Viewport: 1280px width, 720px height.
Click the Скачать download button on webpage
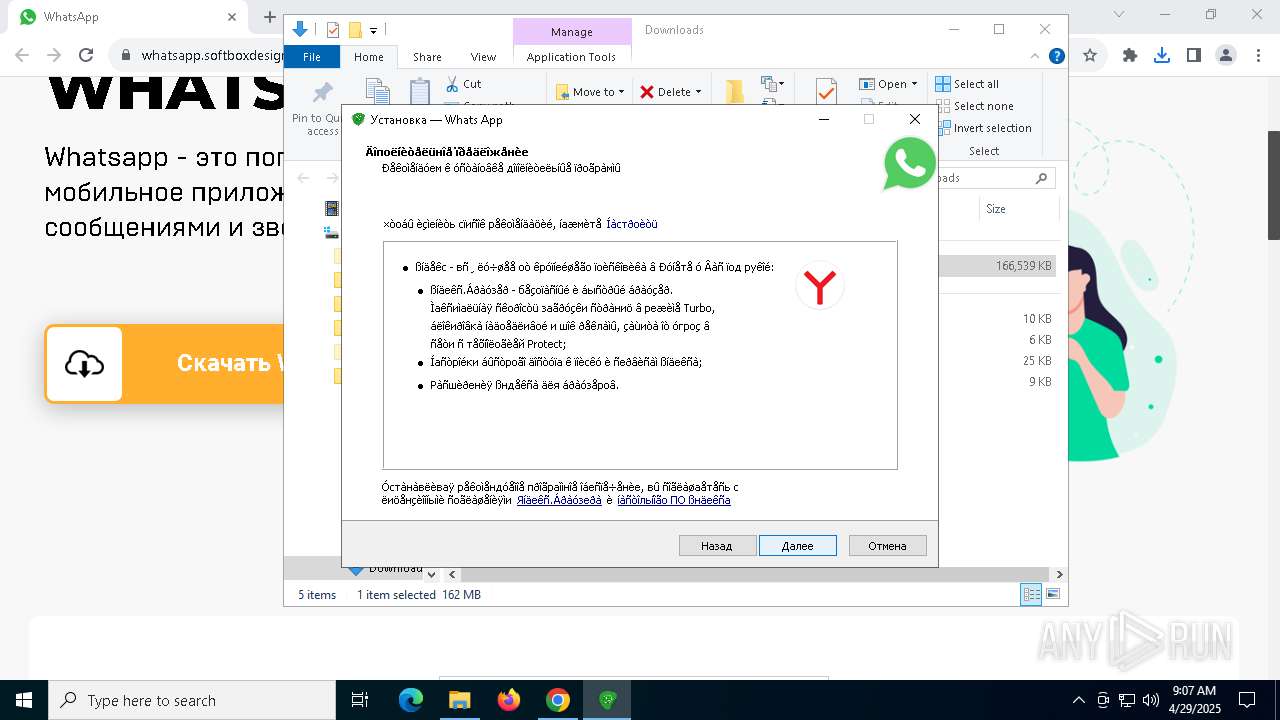click(x=165, y=363)
